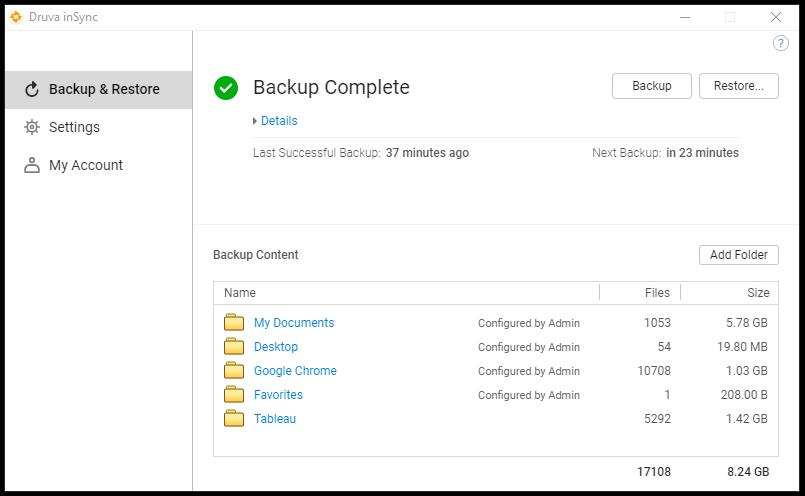Click the green Backup Complete checkmark icon
This screenshot has height=496, width=805.
coord(226,88)
